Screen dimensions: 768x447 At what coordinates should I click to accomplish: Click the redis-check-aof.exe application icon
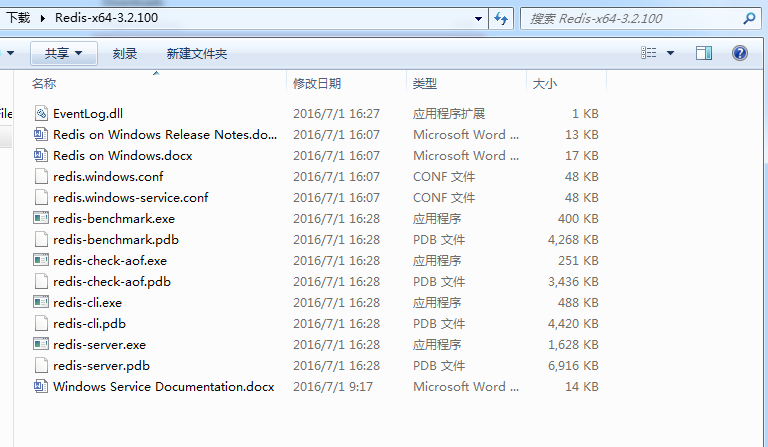[41, 260]
